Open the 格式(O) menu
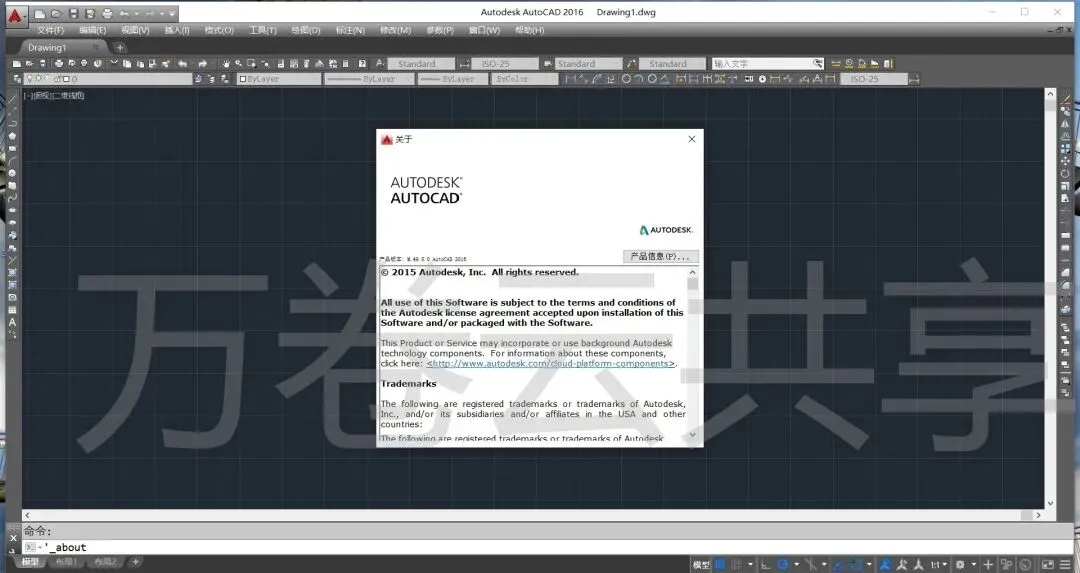Screen dimensions: 1080x573 tap(219, 30)
